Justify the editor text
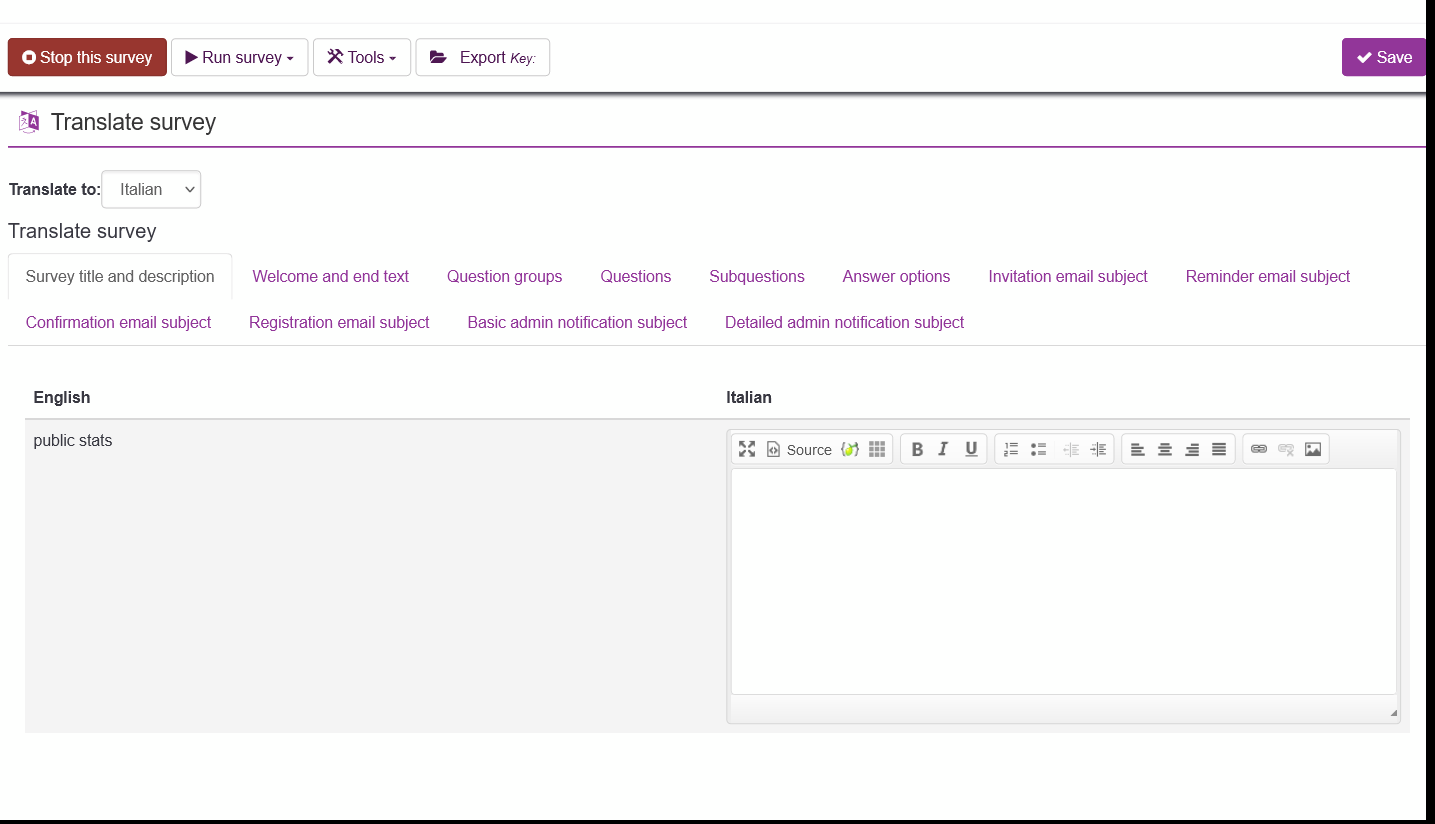This screenshot has width=1435, height=824. 1219,449
